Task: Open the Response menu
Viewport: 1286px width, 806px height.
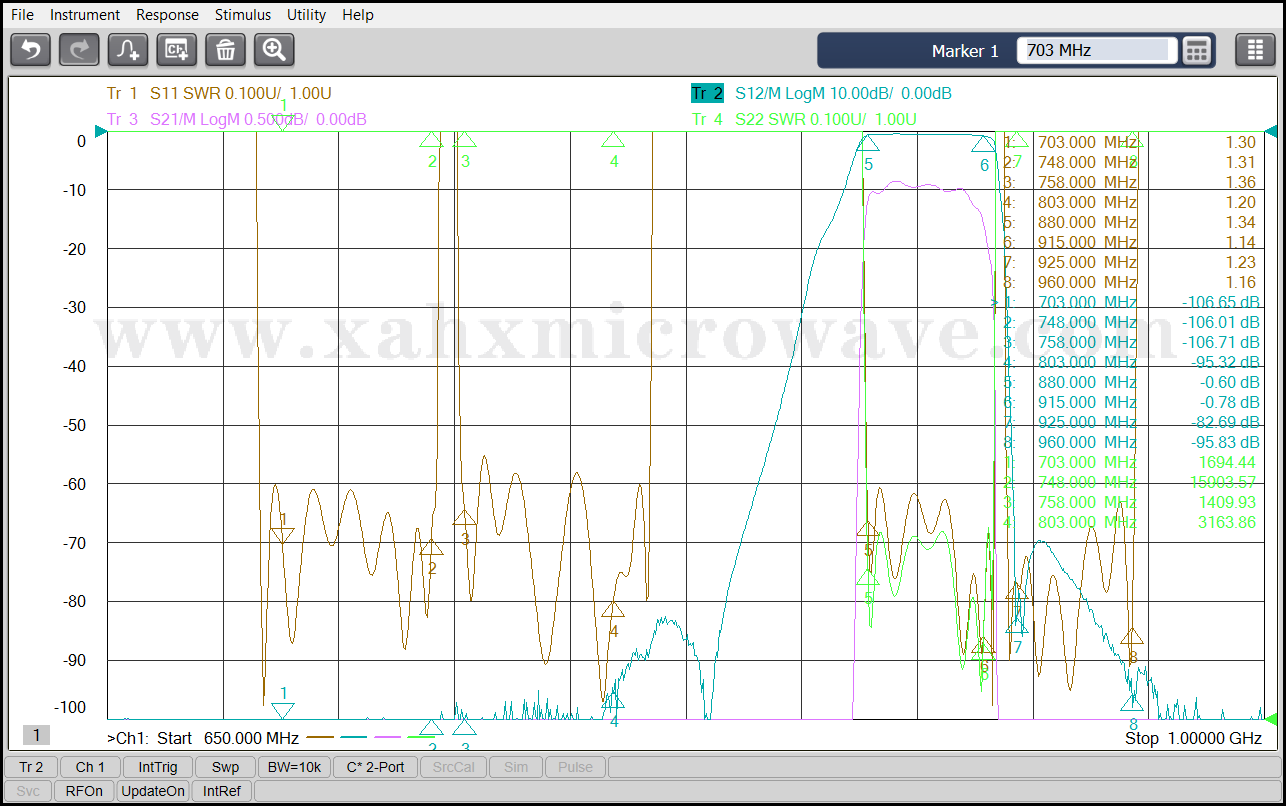Action: [167, 15]
